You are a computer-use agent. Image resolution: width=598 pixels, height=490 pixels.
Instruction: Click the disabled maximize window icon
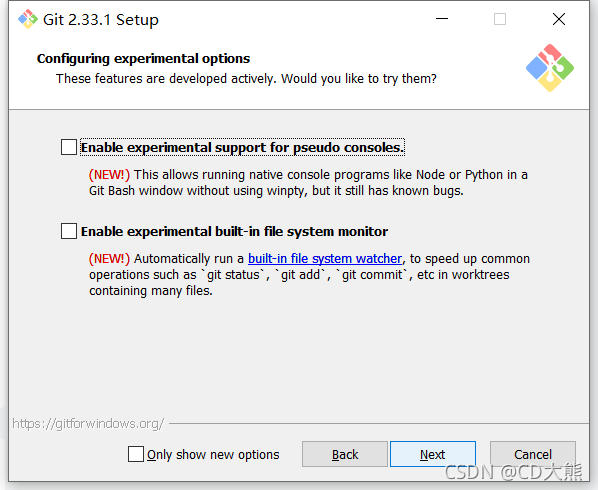pos(500,19)
